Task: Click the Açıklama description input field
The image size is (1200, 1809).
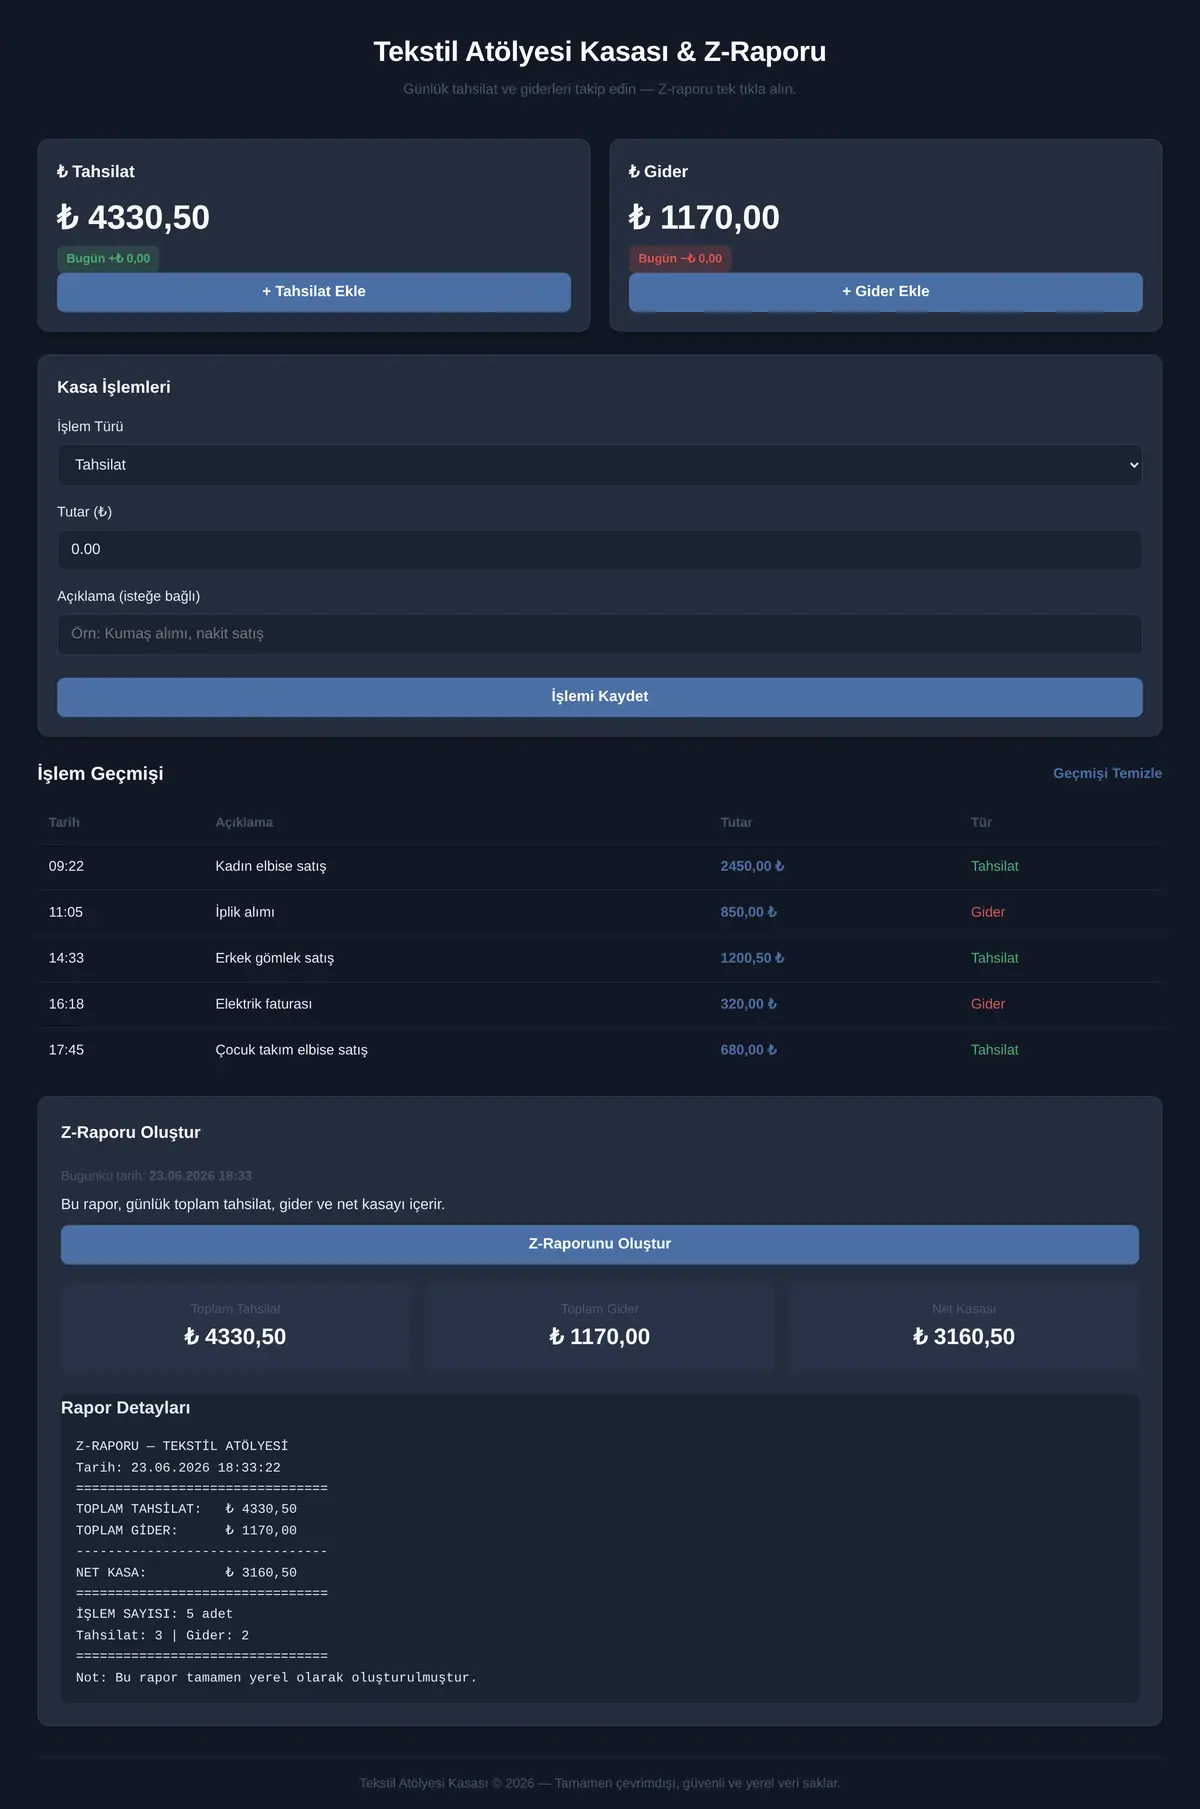Action: click(x=600, y=634)
